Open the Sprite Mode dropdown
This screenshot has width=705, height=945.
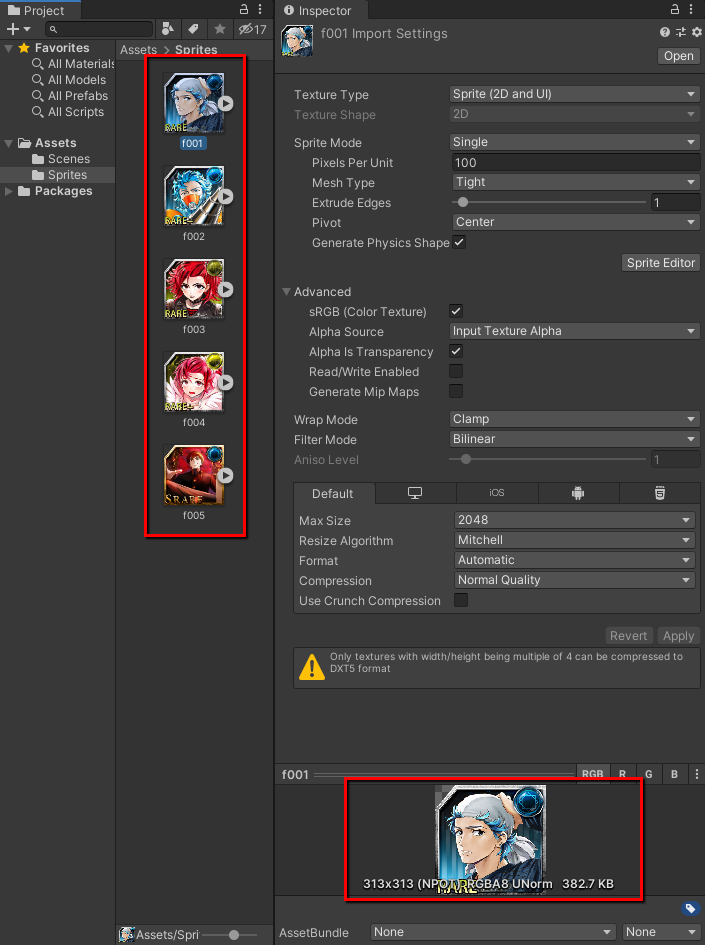tap(575, 142)
